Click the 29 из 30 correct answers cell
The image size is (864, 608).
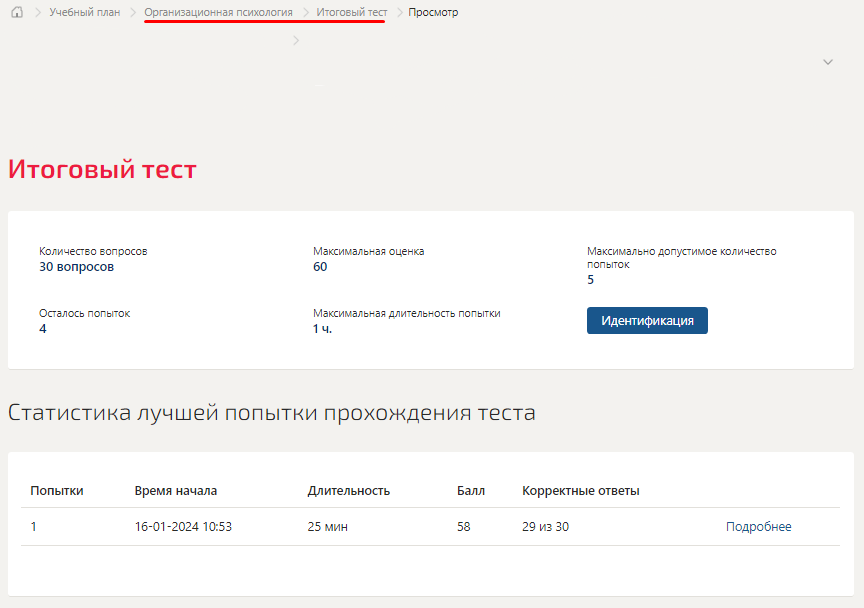pos(546,526)
